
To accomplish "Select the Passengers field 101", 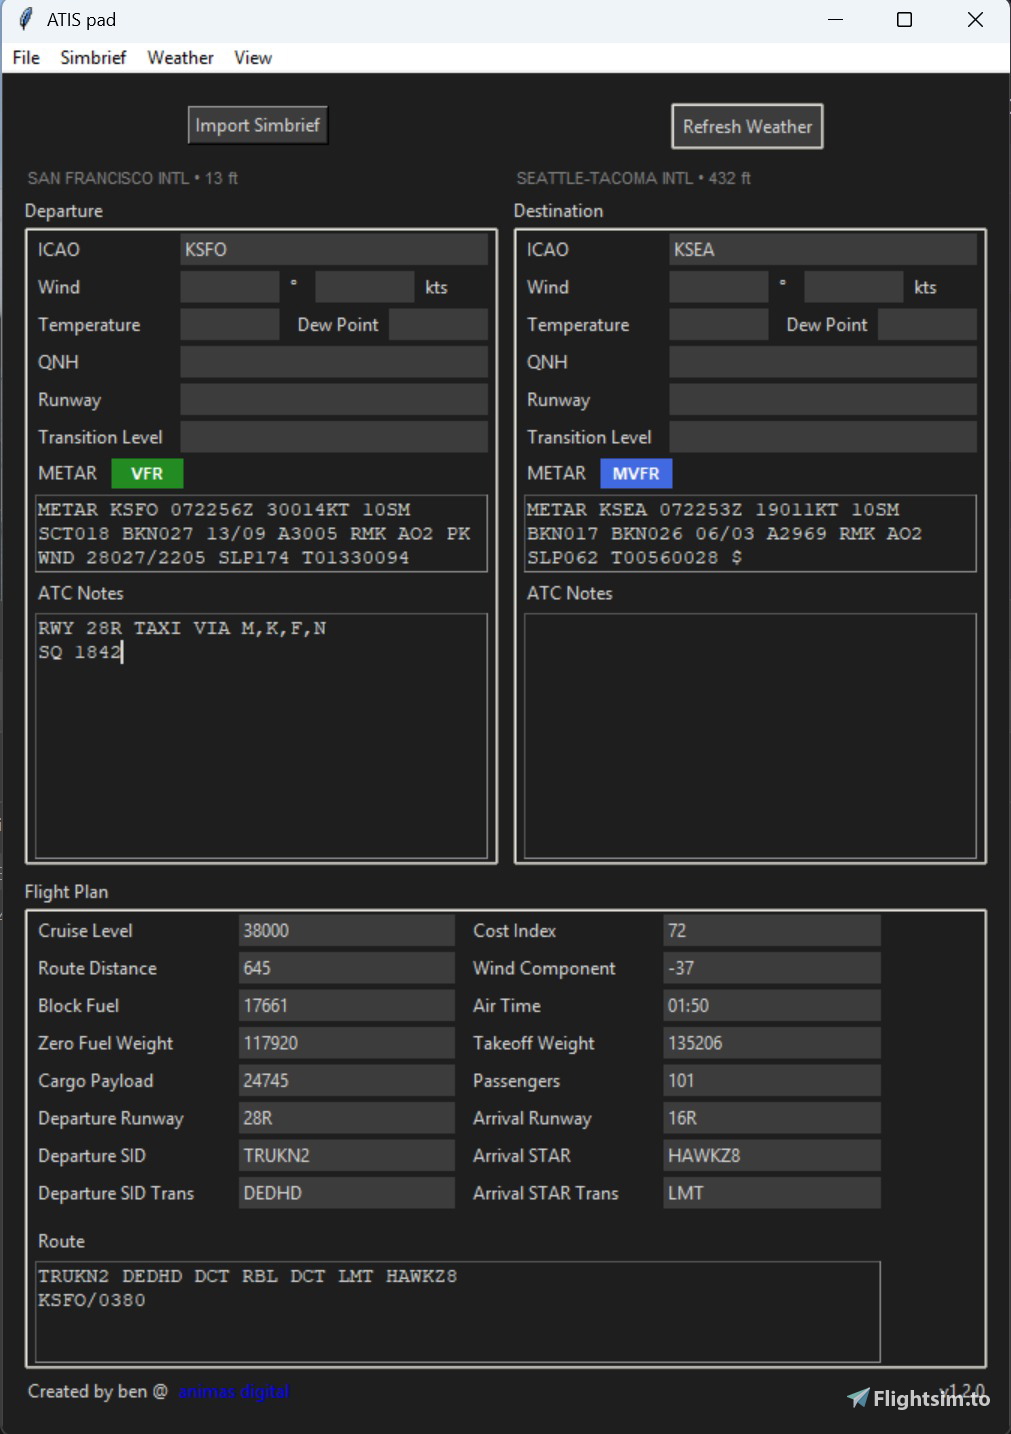I will click(772, 1080).
